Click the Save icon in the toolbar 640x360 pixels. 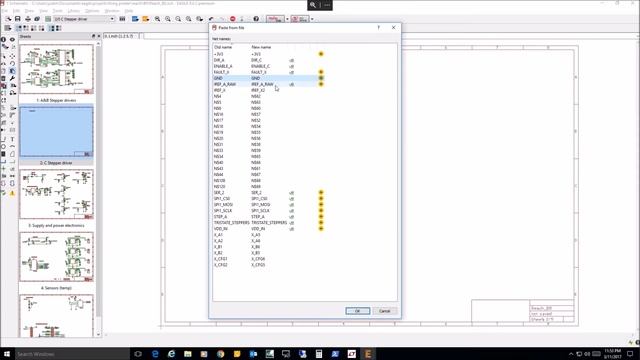pyautogui.click(x=18, y=19)
